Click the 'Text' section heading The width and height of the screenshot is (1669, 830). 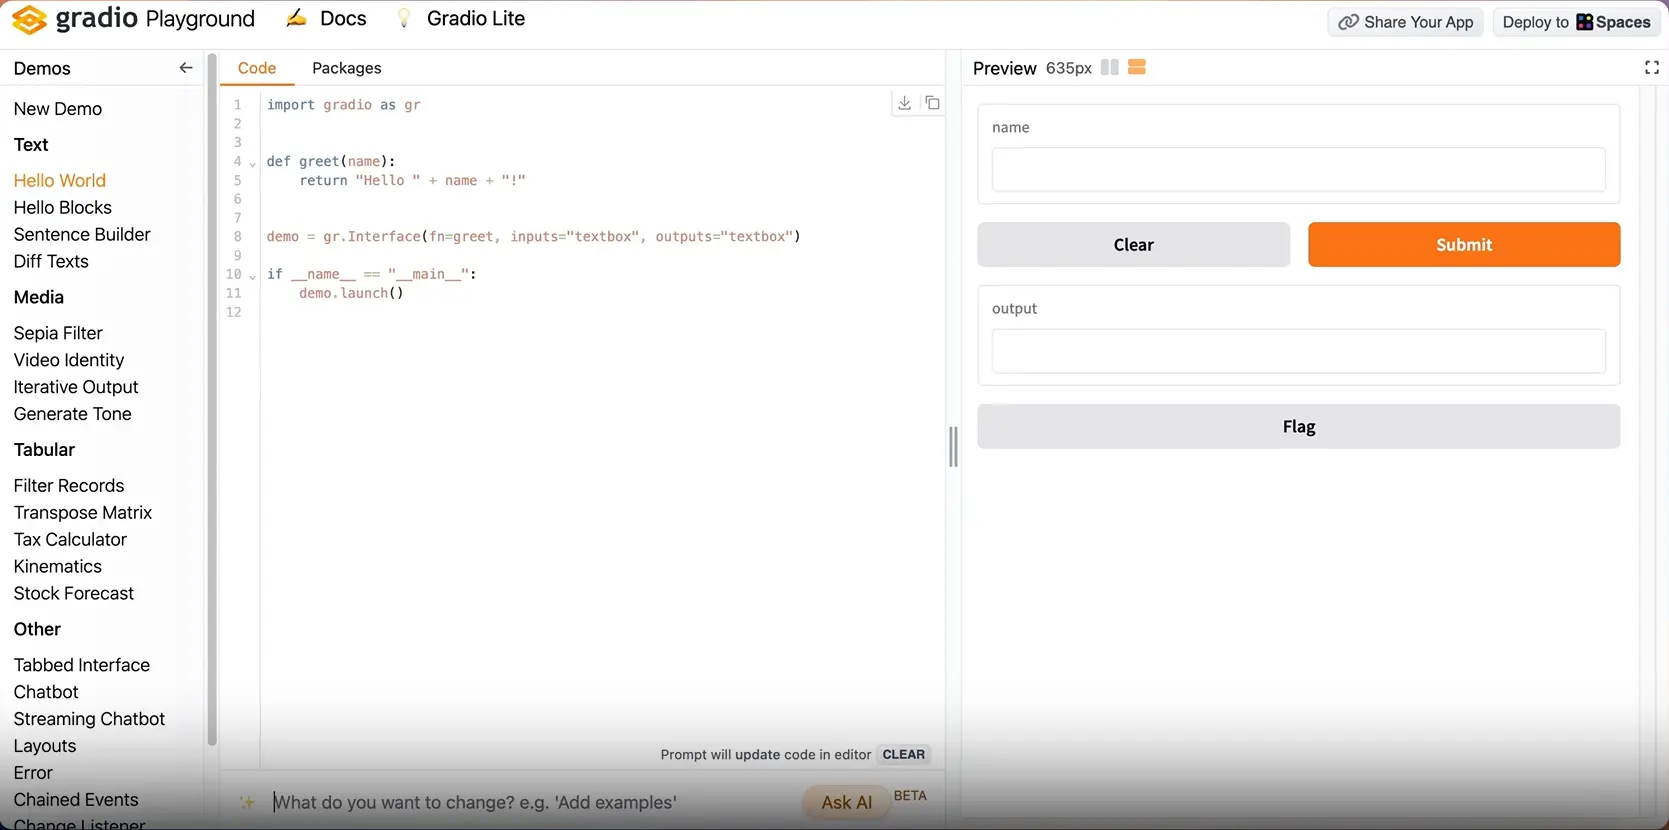click(31, 145)
